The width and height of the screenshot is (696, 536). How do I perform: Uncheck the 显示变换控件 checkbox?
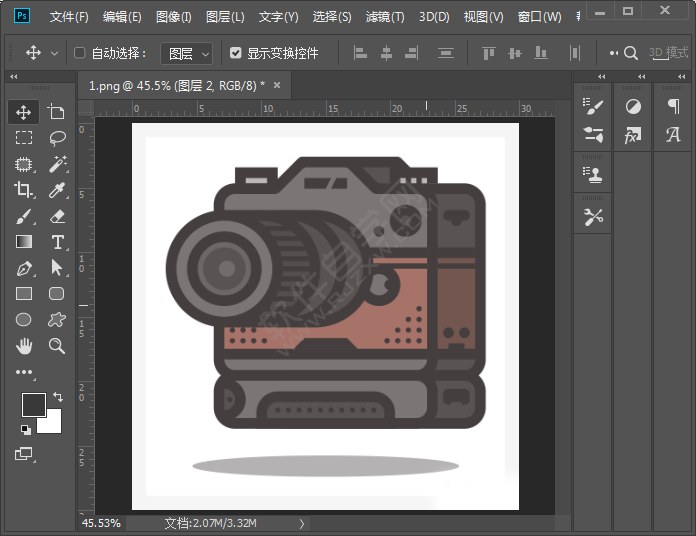click(x=236, y=53)
